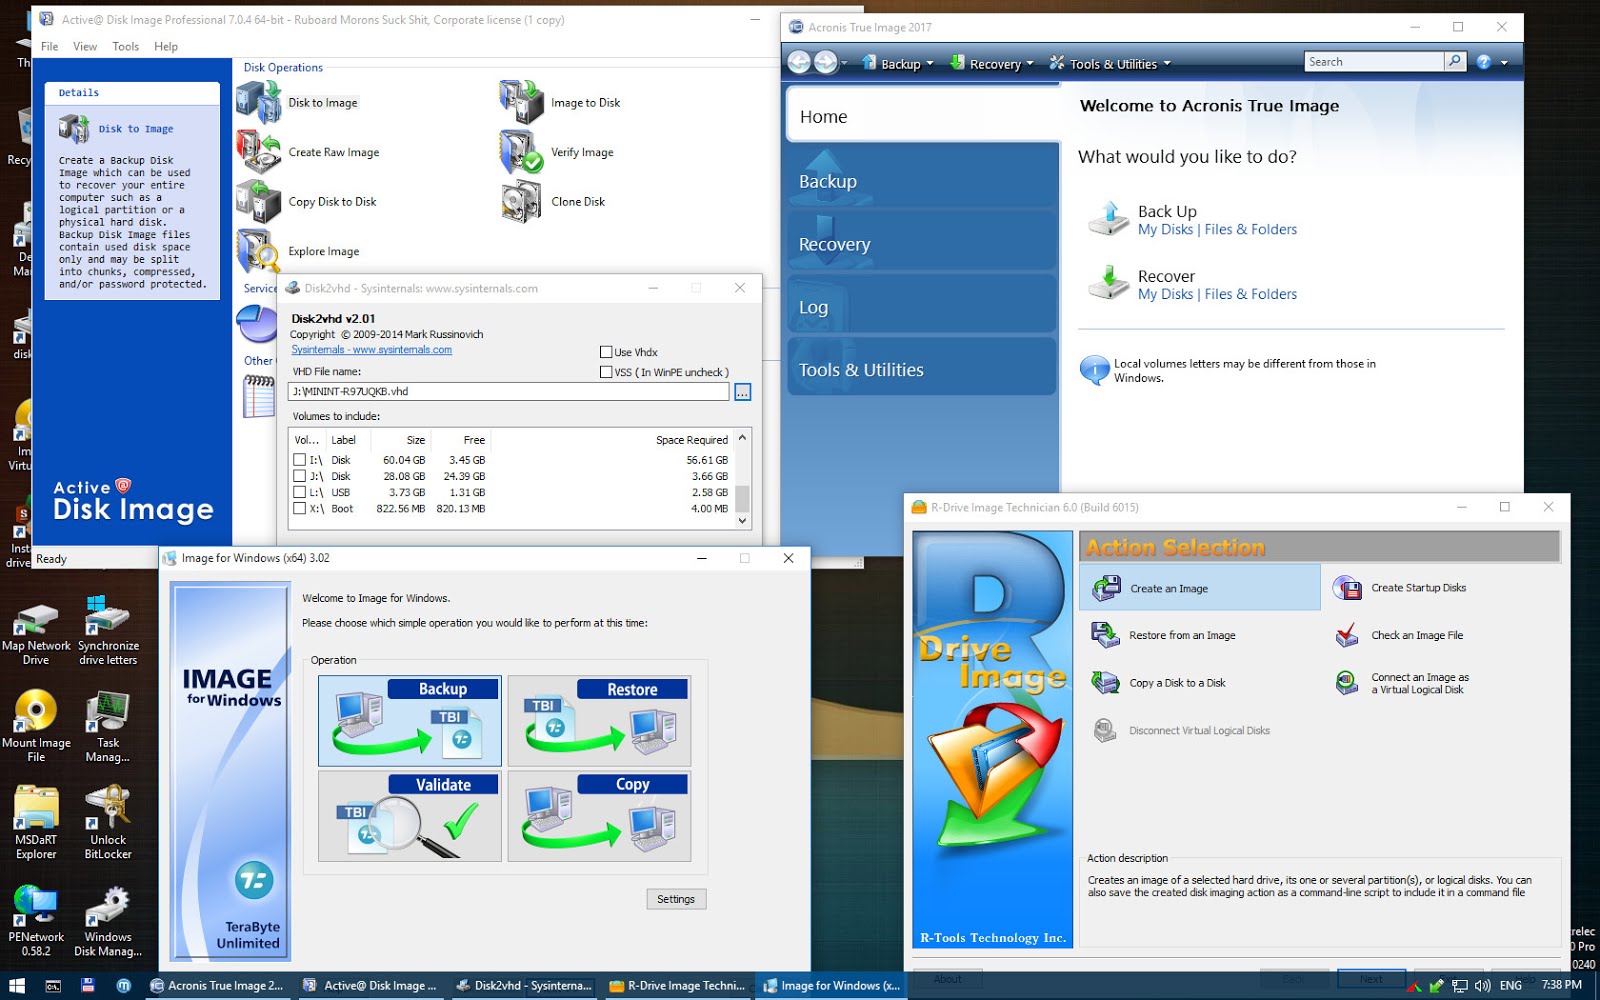Check the J:\ volume in Disk2vhd
1600x1000 pixels.
[299, 476]
